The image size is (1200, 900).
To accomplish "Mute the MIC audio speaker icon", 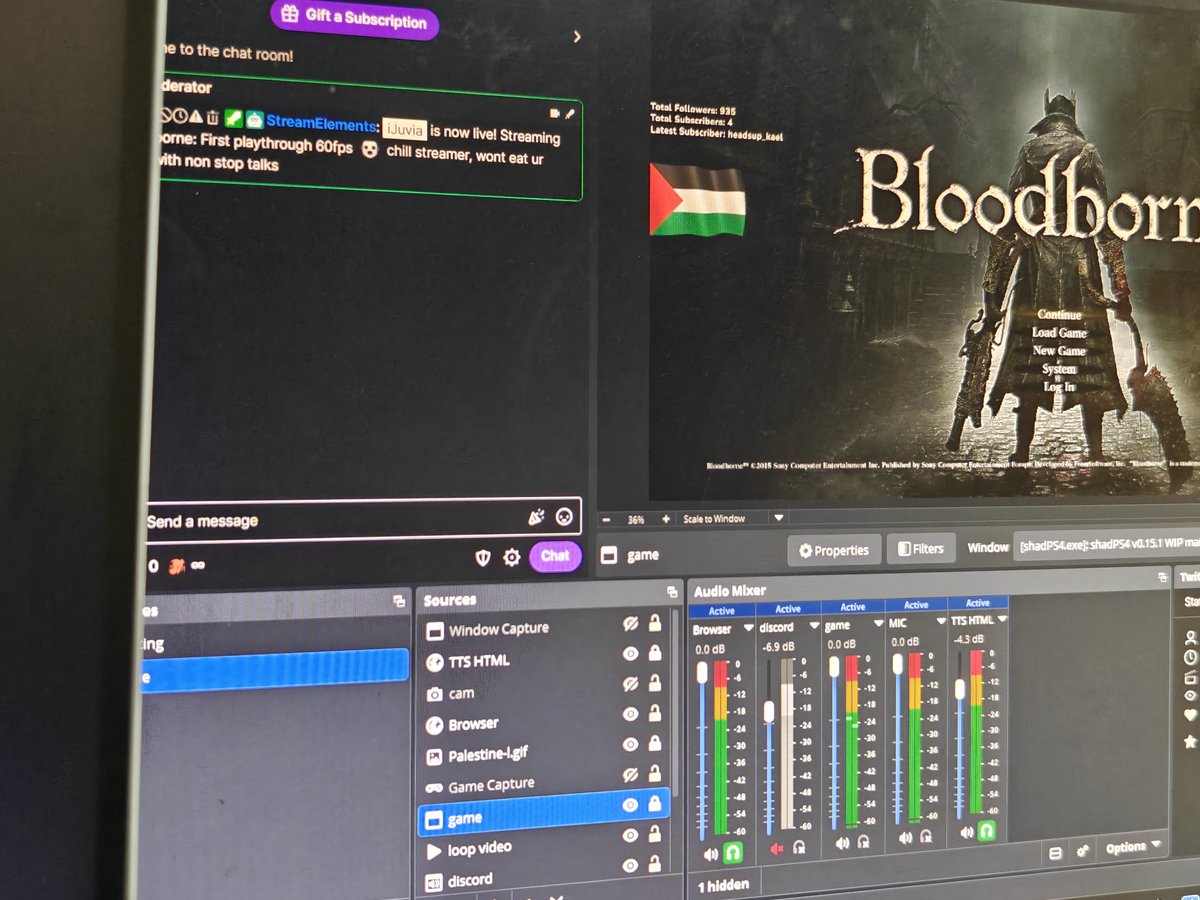I will pyautogui.click(x=905, y=838).
